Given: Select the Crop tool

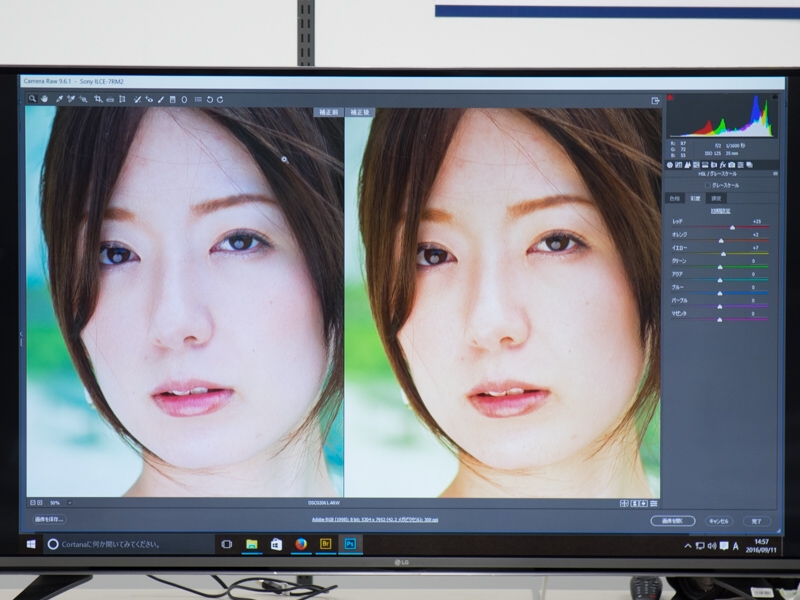Looking at the screenshot, I should [98, 99].
